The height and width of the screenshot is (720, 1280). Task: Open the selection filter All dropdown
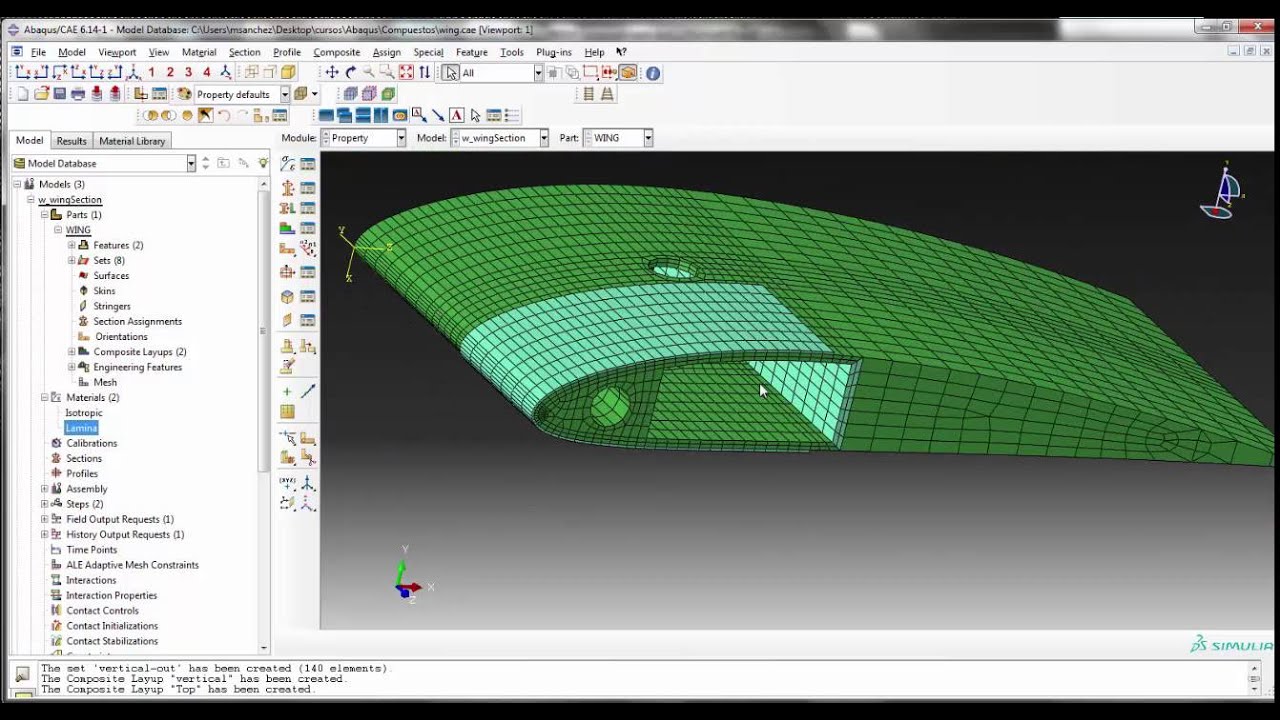538,72
